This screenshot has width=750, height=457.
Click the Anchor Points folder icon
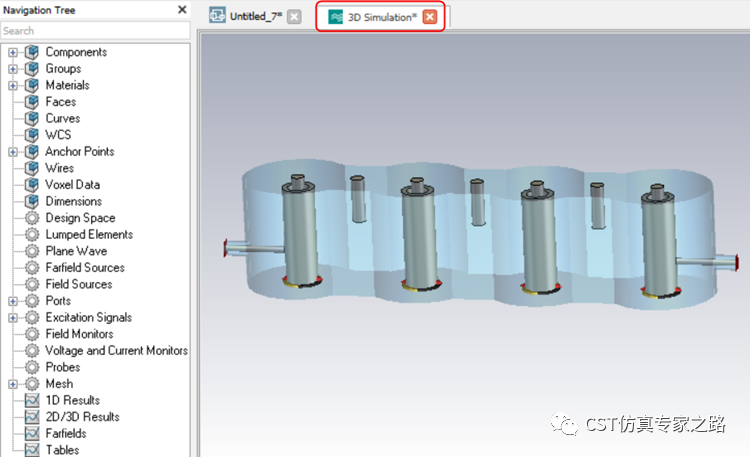click(32, 152)
